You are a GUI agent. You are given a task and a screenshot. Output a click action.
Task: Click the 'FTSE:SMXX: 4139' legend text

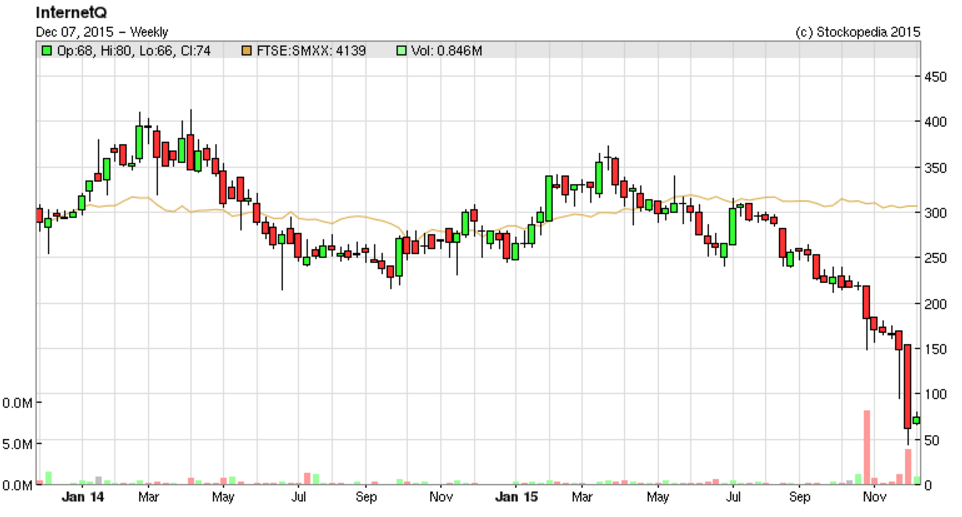tap(311, 51)
